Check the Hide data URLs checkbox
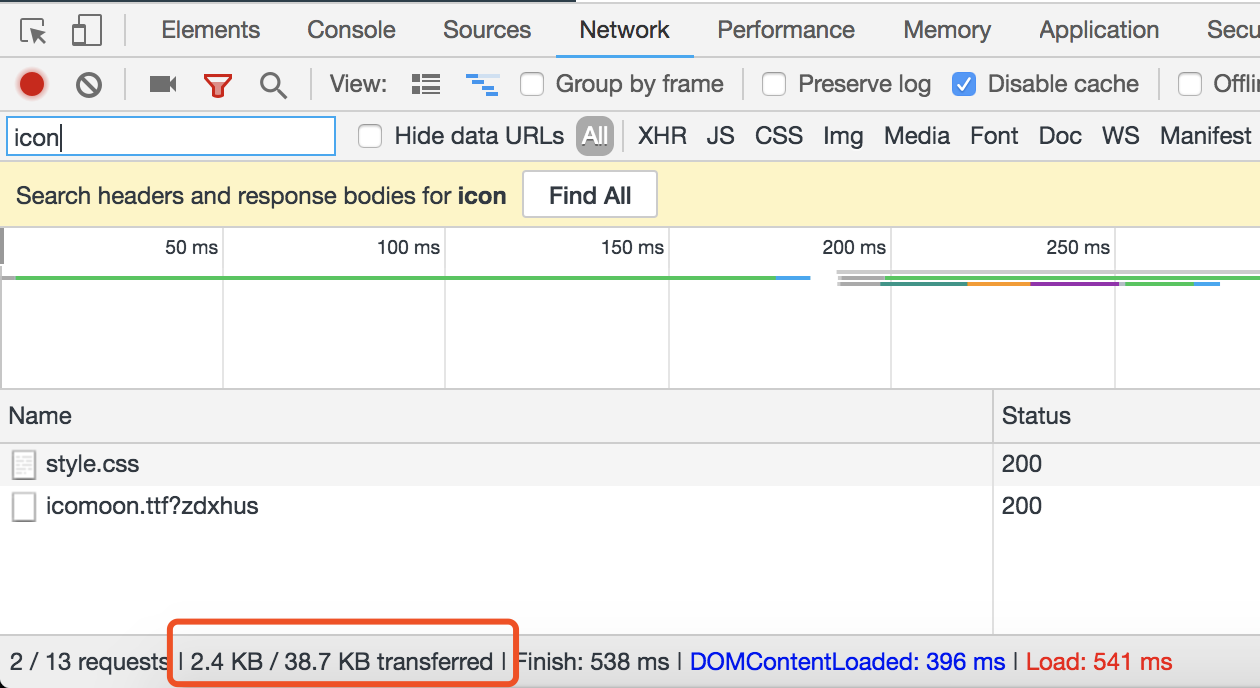Viewport: 1260px width, 688px height. coord(370,135)
